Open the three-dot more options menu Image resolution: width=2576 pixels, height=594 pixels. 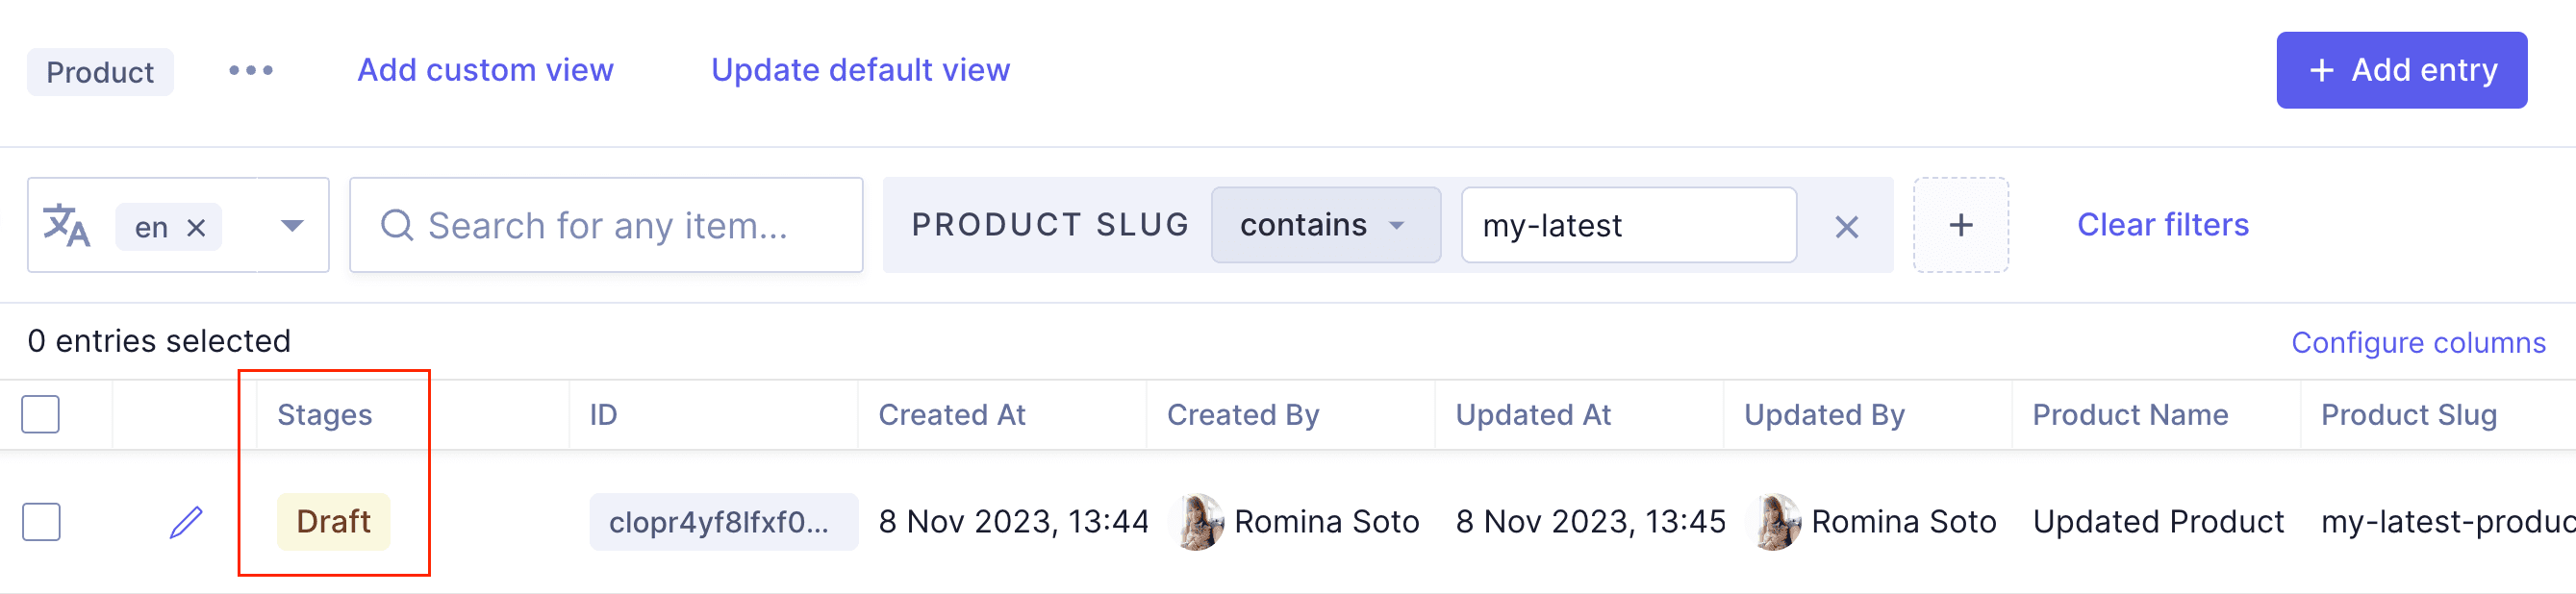click(250, 71)
